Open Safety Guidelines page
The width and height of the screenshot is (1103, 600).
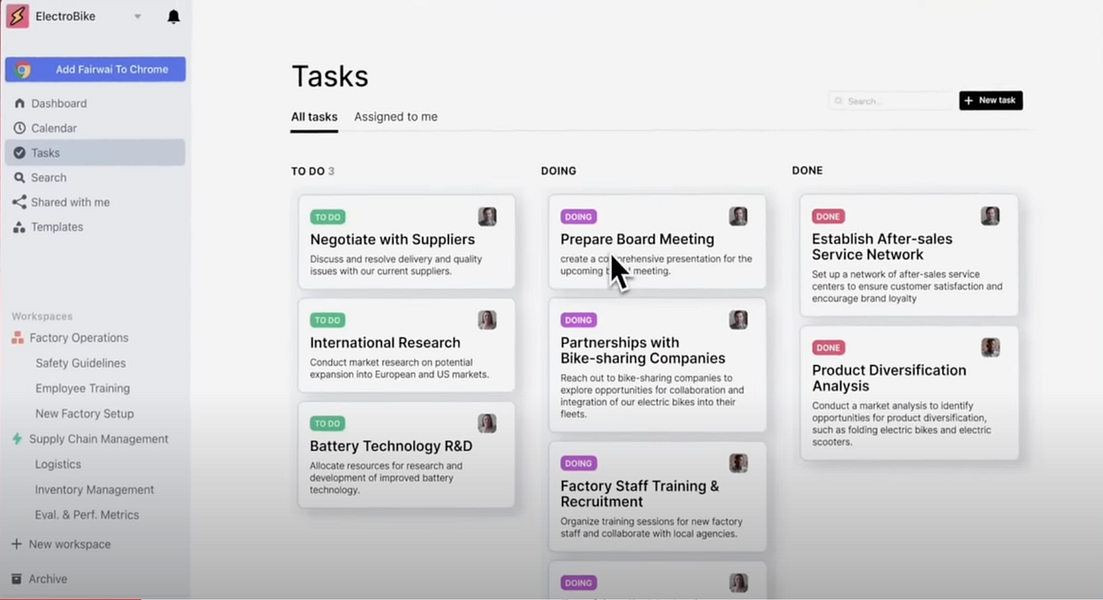[81, 363]
